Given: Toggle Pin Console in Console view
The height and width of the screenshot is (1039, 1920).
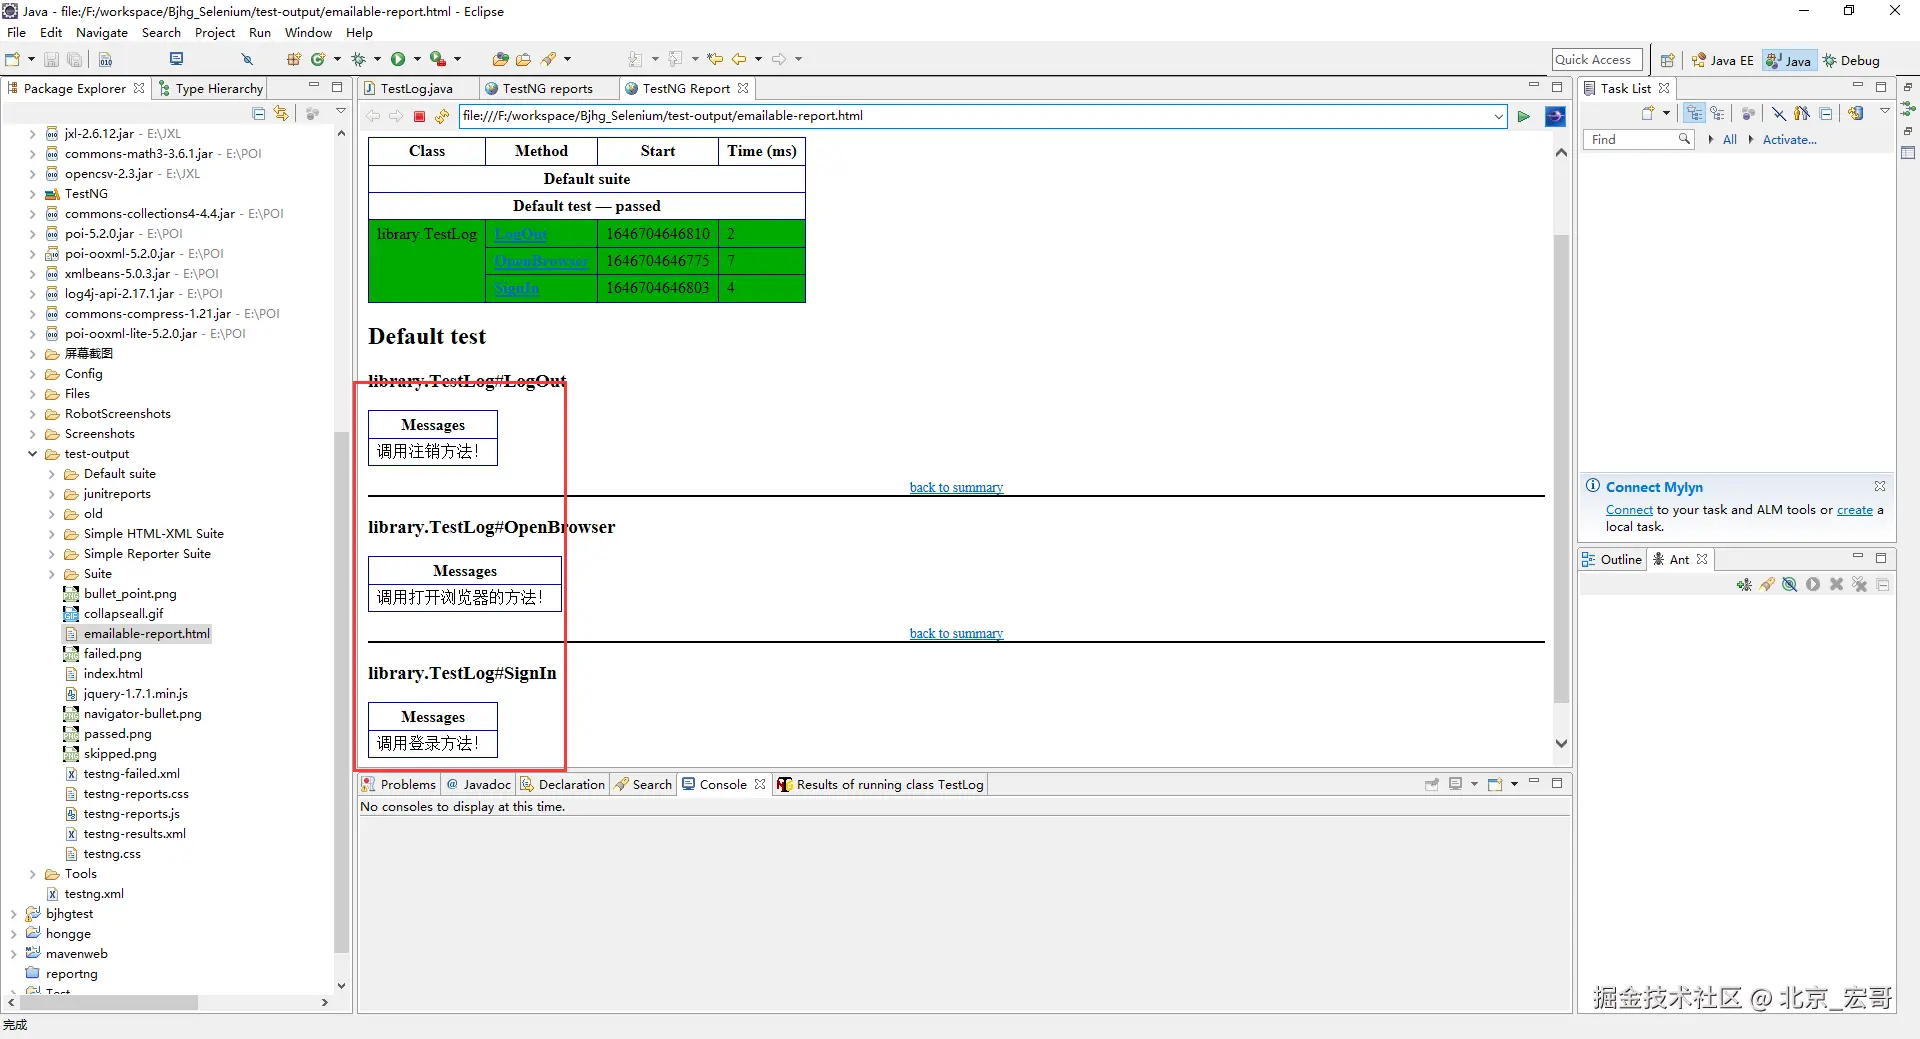Looking at the screenshot, I should (x=1432, y=784).
